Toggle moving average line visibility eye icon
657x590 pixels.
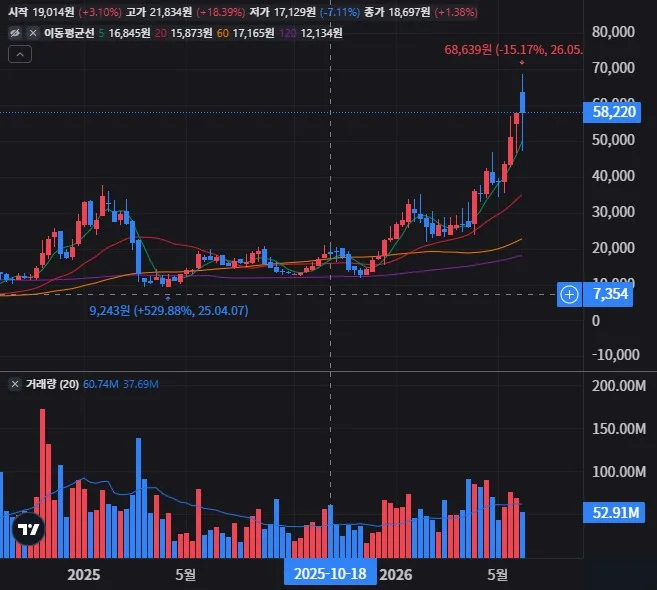click(15, 33)
